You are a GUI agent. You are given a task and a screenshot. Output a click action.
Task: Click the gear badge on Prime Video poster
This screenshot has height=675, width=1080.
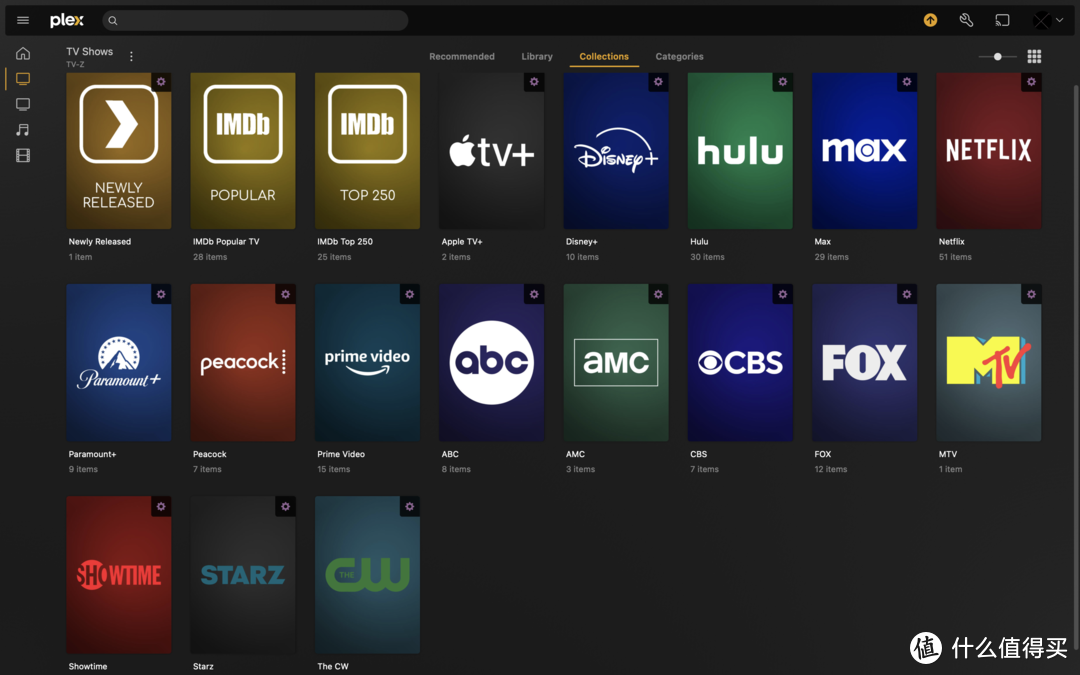pos(410,294)
